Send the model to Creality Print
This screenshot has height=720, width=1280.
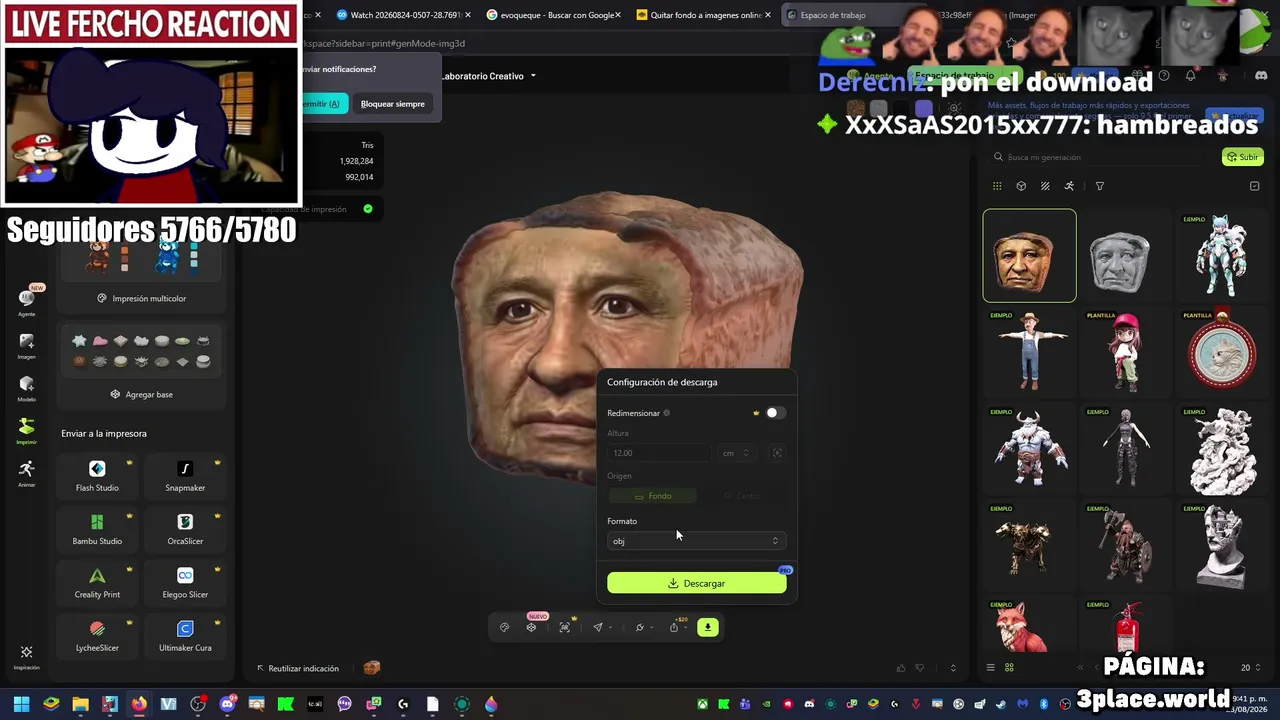[x=97, y=582]
